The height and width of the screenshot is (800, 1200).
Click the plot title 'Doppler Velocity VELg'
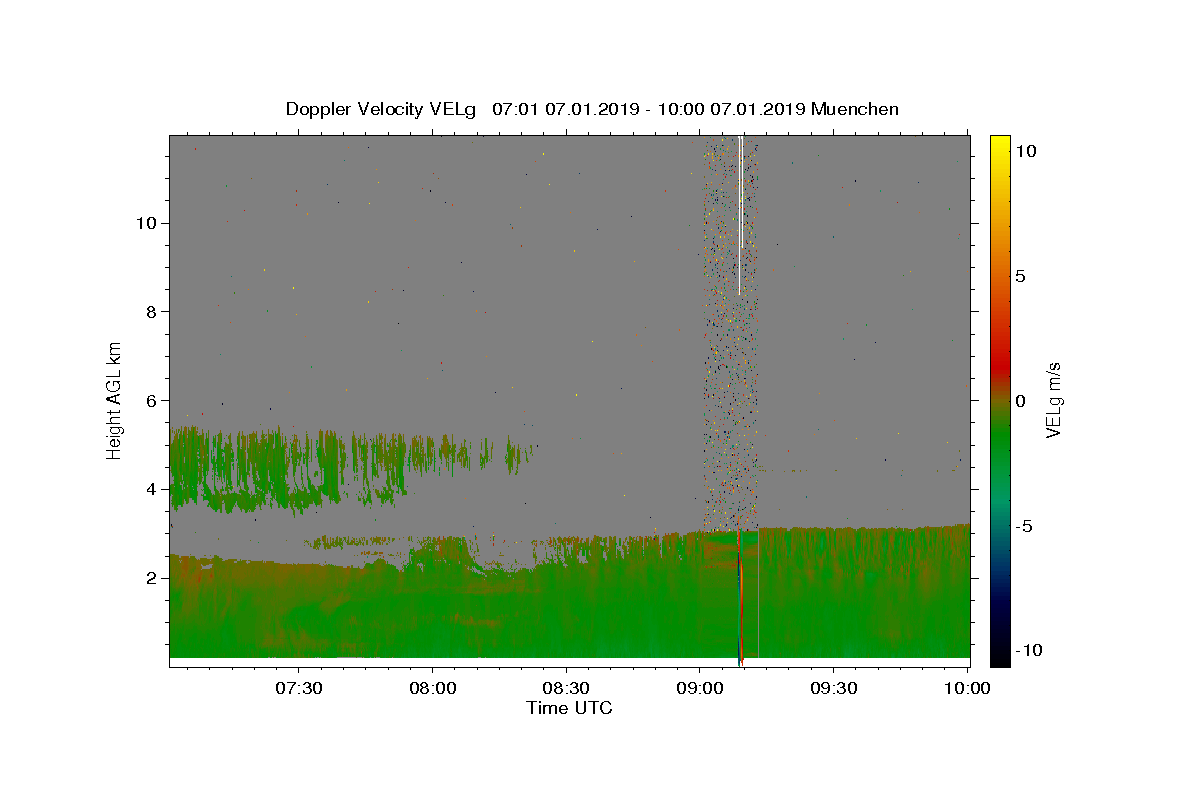click(x=381, y=109)
